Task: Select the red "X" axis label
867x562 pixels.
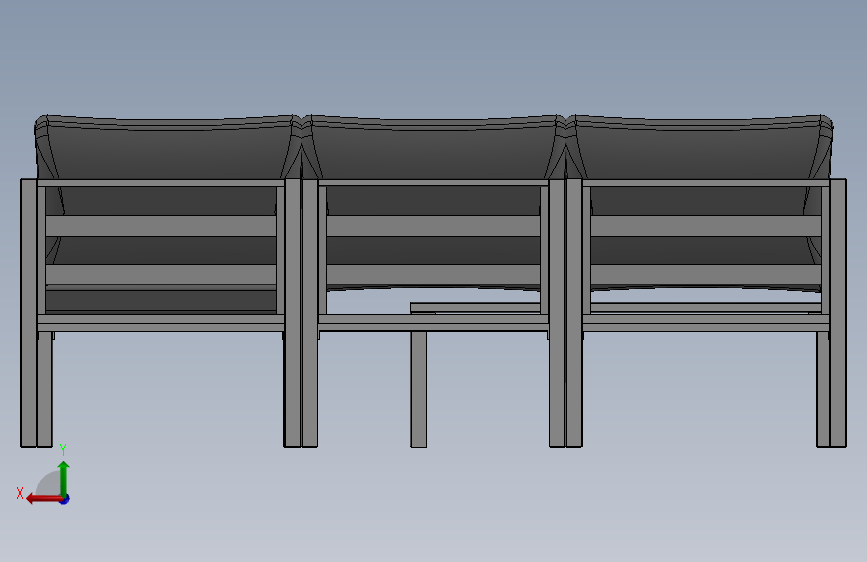Action: (x=20, y=493)
